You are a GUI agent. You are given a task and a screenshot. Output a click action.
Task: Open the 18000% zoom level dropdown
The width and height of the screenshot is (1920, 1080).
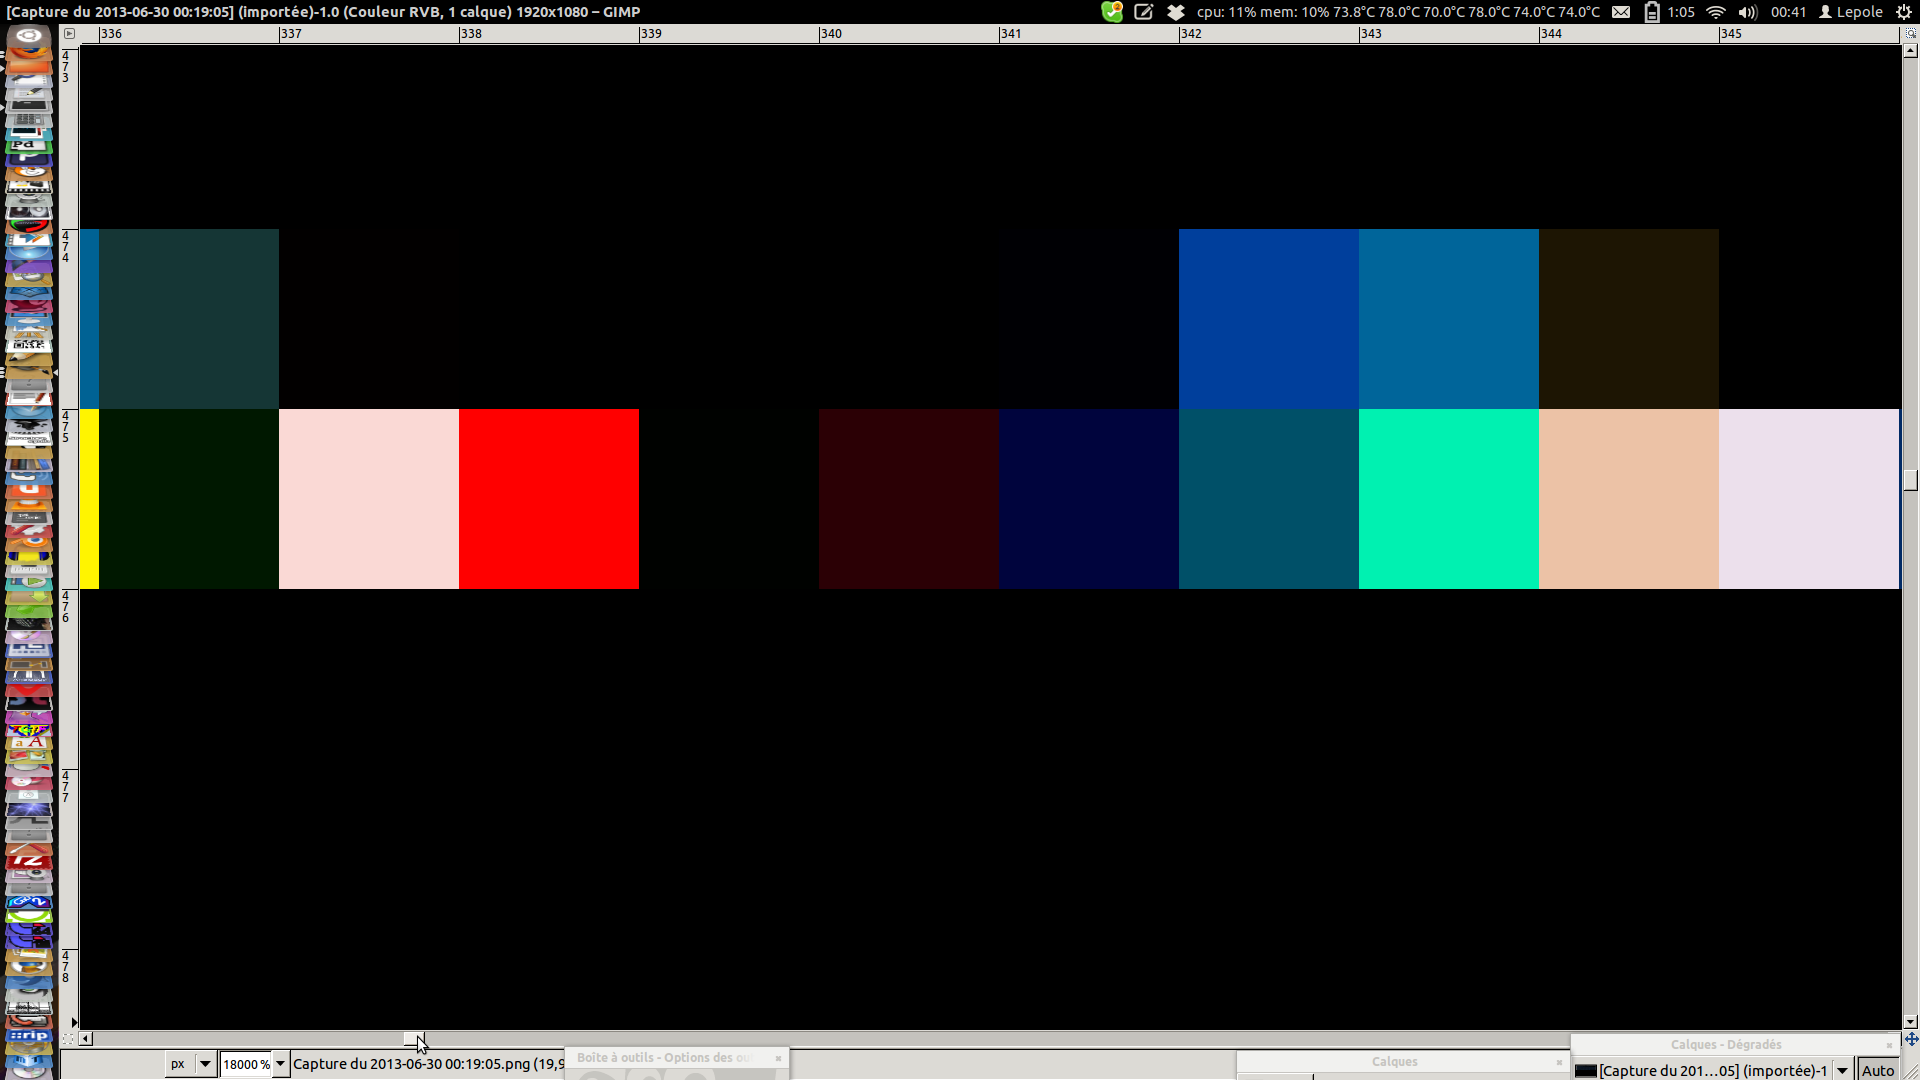(281, 1064)
